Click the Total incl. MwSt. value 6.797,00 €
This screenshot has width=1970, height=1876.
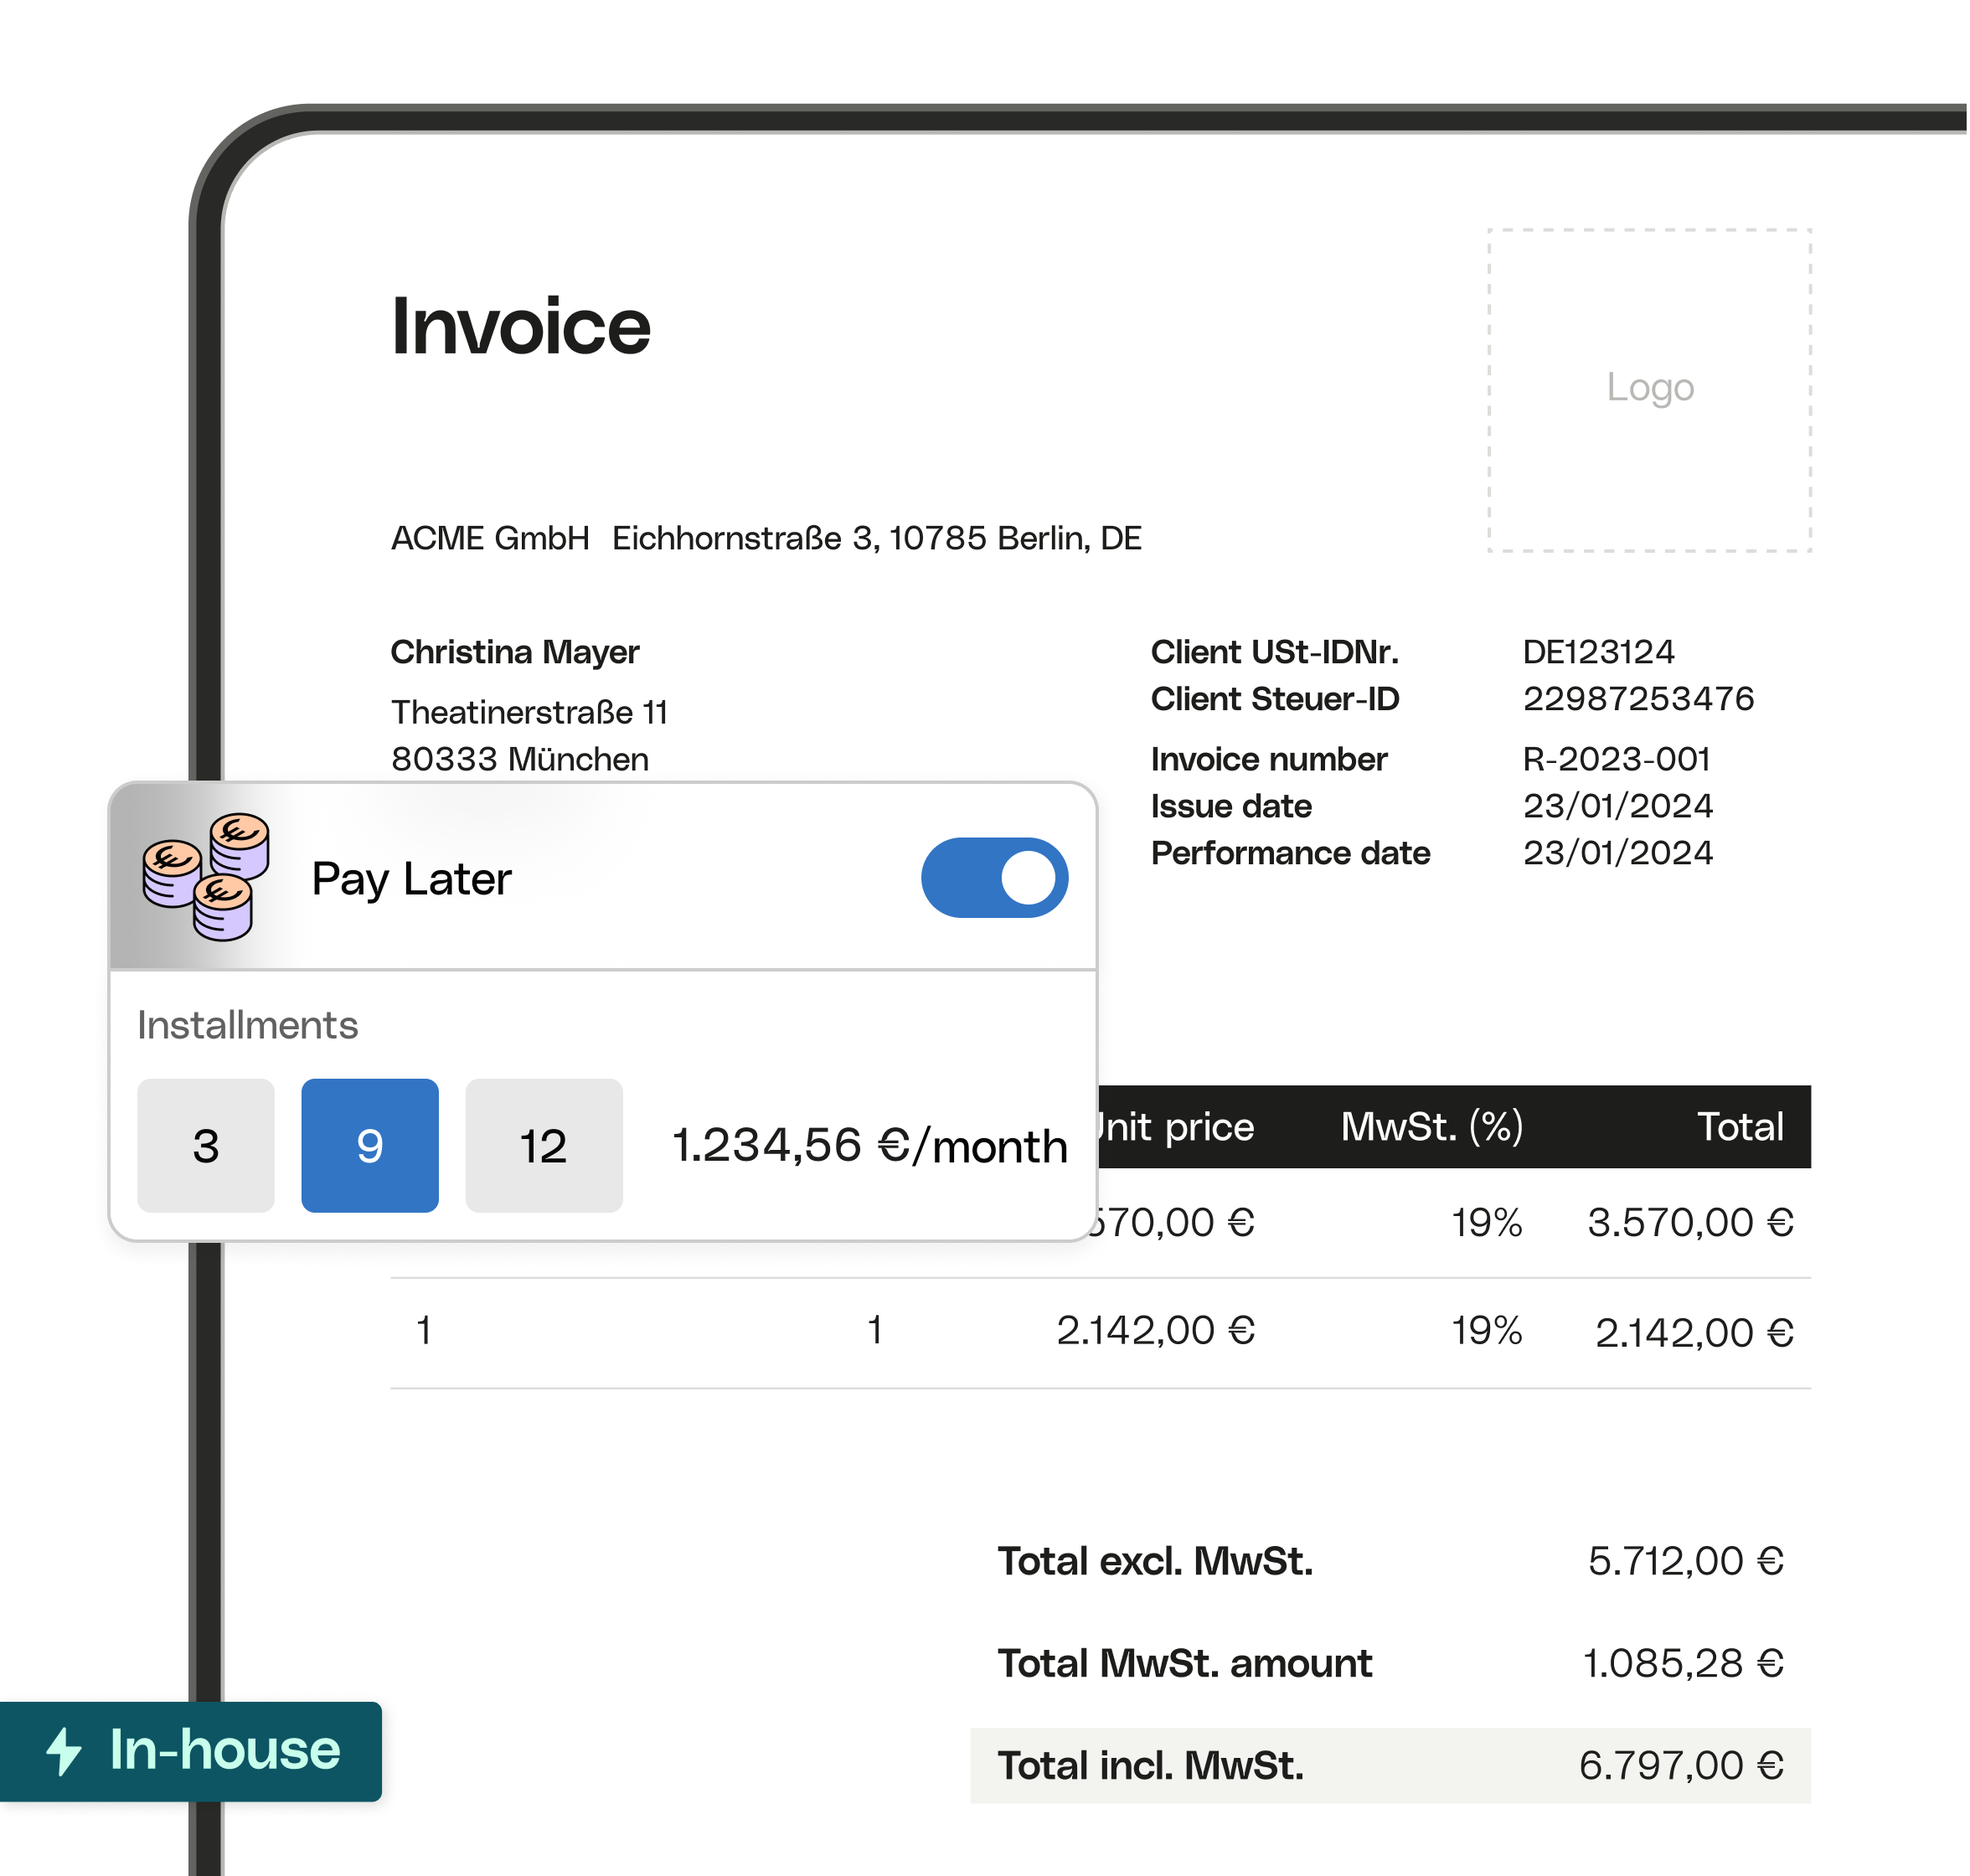coord(1681,1765)
